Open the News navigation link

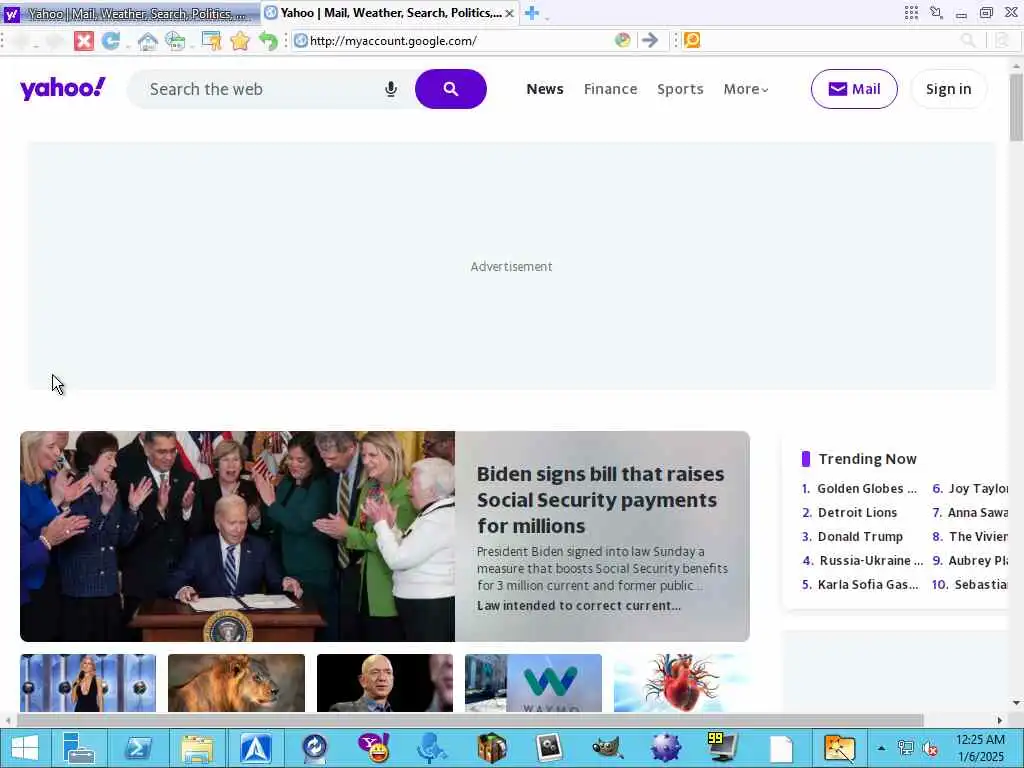pos(545,89)
